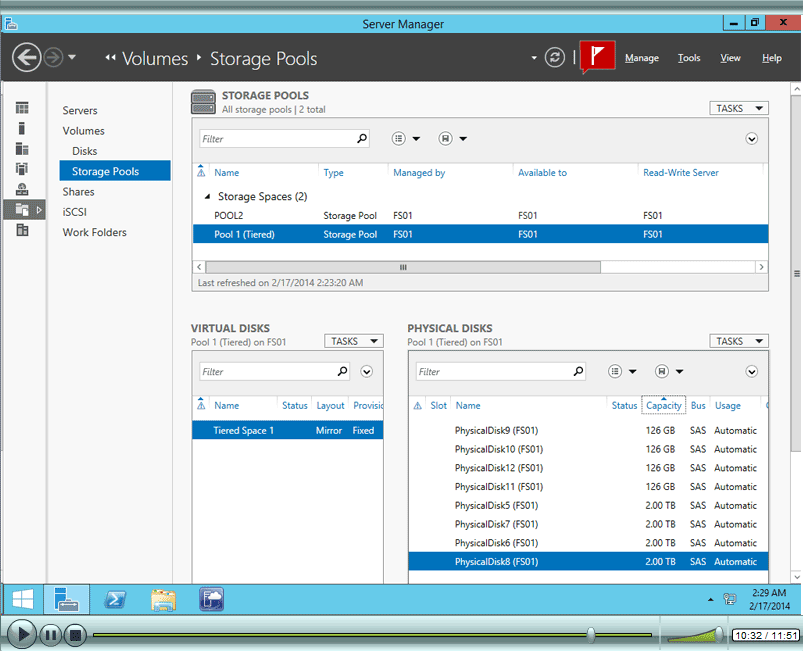This screenshot has width=803, height=651.
Task: Open File Explorer from the taskbar
Action: pyautogui.click(x=163, y=599)
